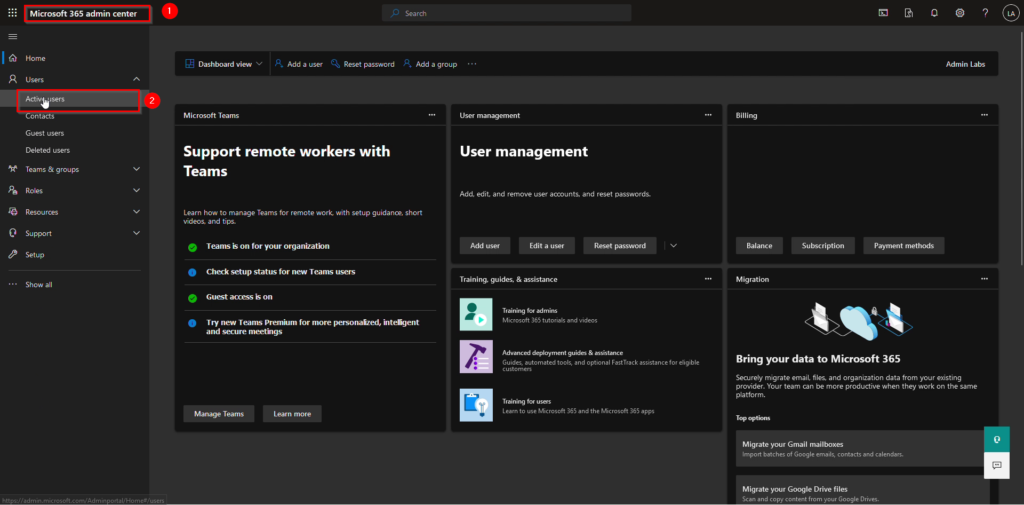Click Try new Teams Premium item
1024x505 pixels.
coord(313,327)
